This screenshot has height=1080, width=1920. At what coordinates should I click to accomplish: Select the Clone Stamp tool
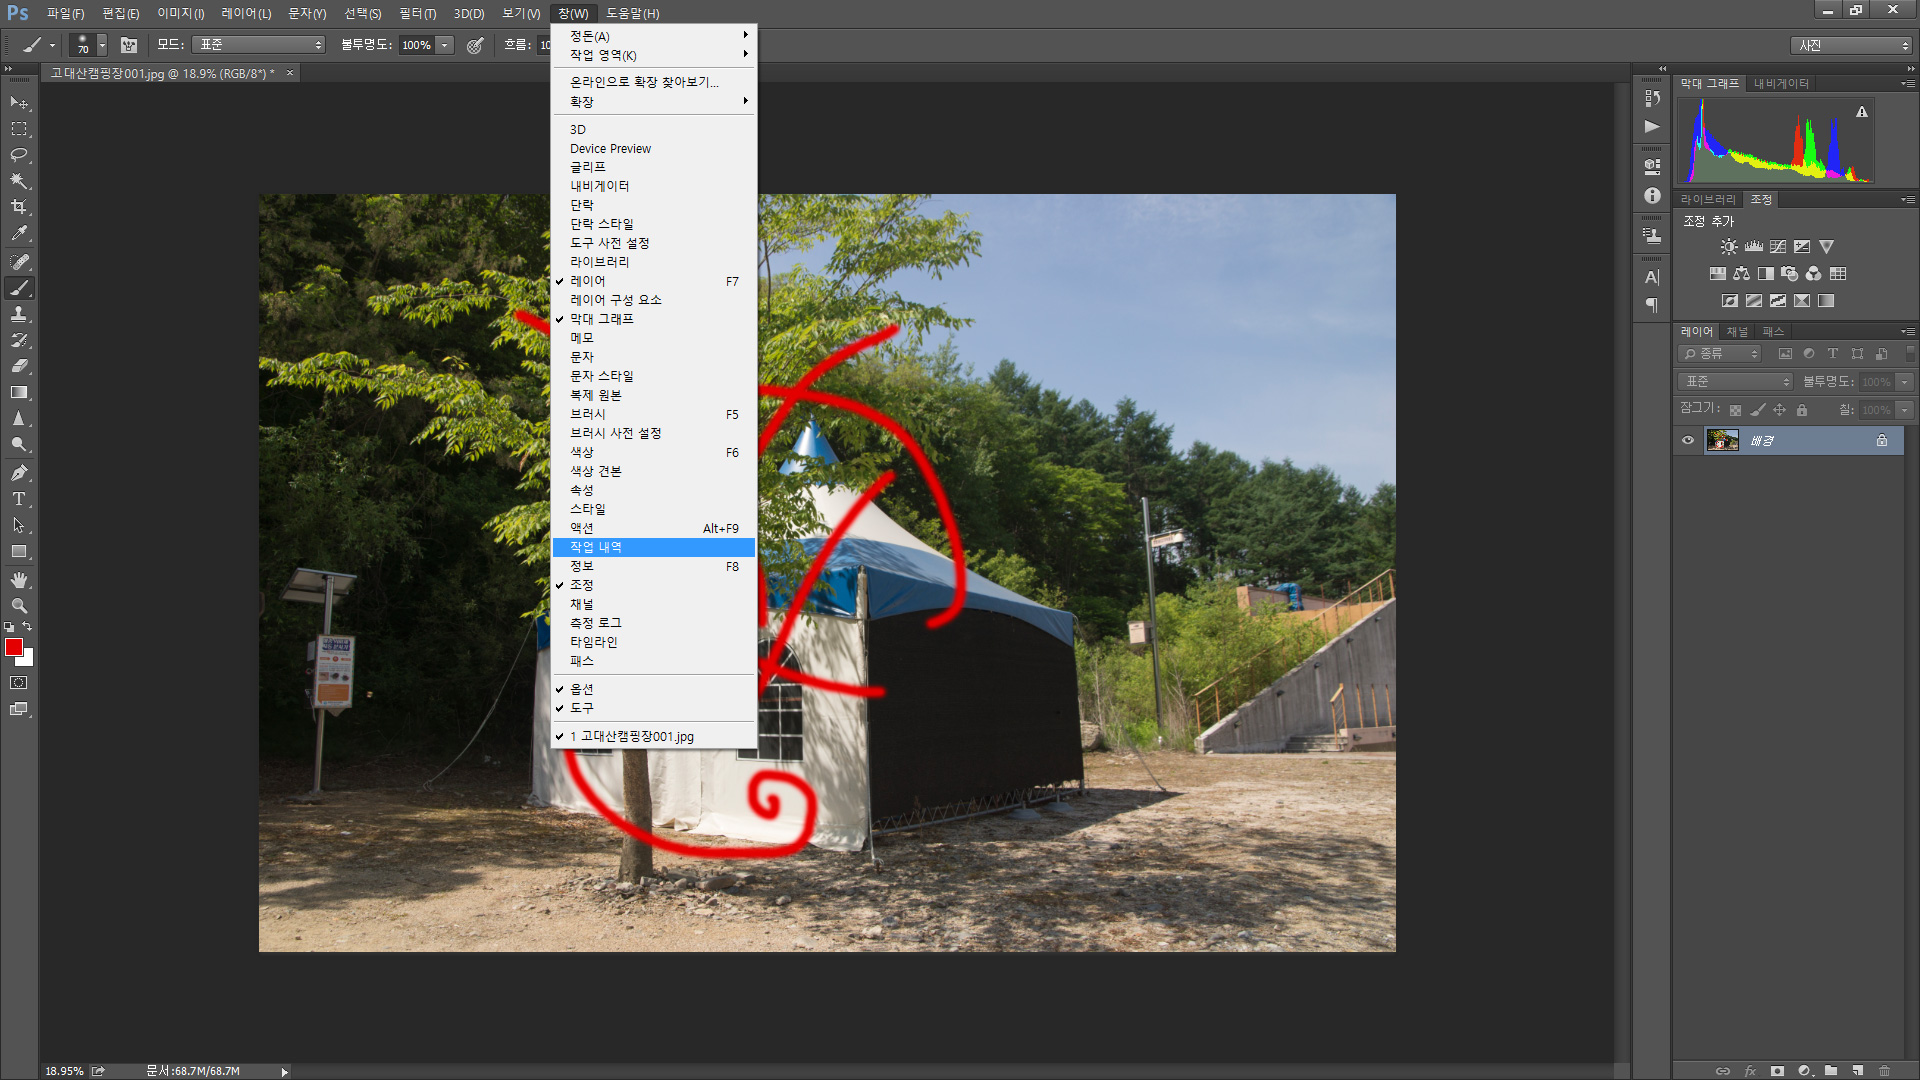[19, 314]
